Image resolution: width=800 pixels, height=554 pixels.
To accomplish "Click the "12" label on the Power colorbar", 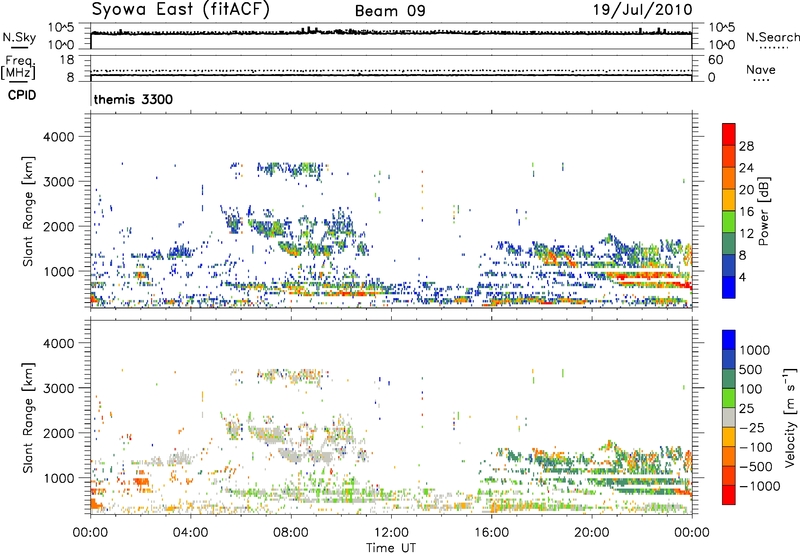I will click(746, 234).
